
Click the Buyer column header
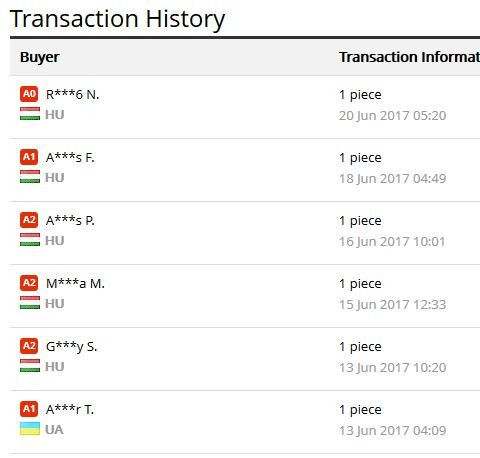click(x=40, y=57)
